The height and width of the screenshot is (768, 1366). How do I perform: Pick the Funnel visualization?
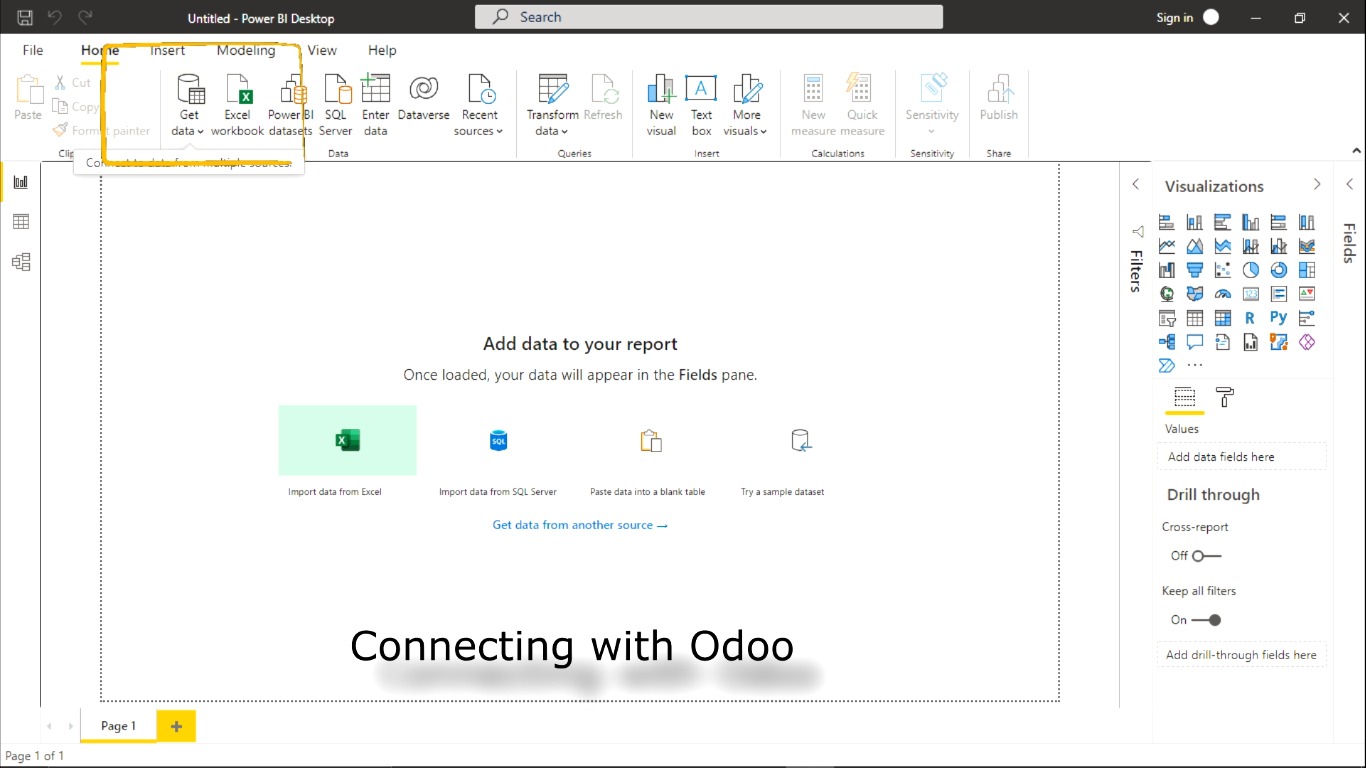(1195, 270)
